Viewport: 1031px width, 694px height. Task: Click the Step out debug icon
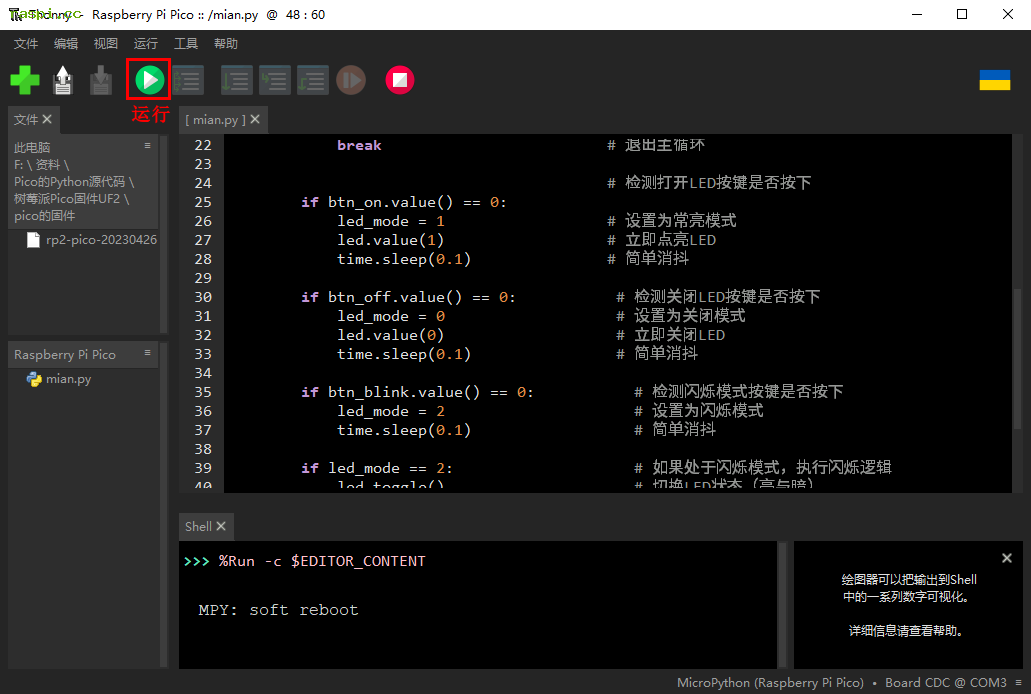(312, 80)
